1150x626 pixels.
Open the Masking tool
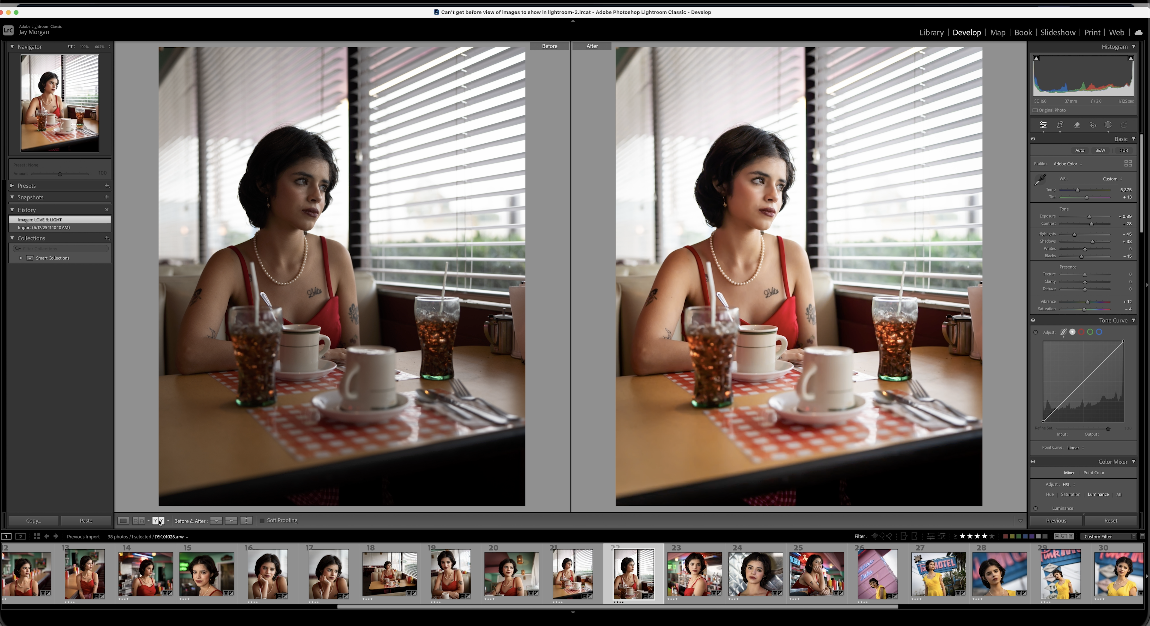pyautogui.click(x=1108, y=125)
